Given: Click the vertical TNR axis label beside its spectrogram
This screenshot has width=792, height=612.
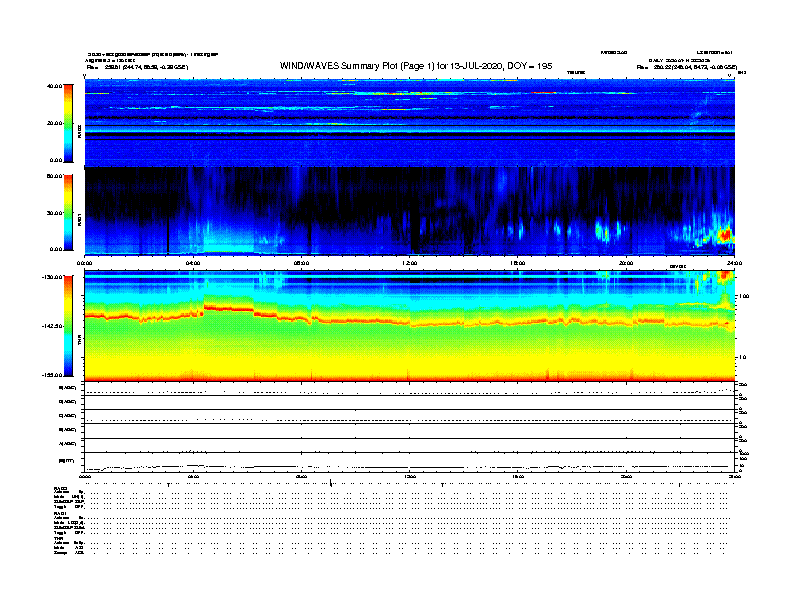Looking at the screenshot, I should point(79,341).
